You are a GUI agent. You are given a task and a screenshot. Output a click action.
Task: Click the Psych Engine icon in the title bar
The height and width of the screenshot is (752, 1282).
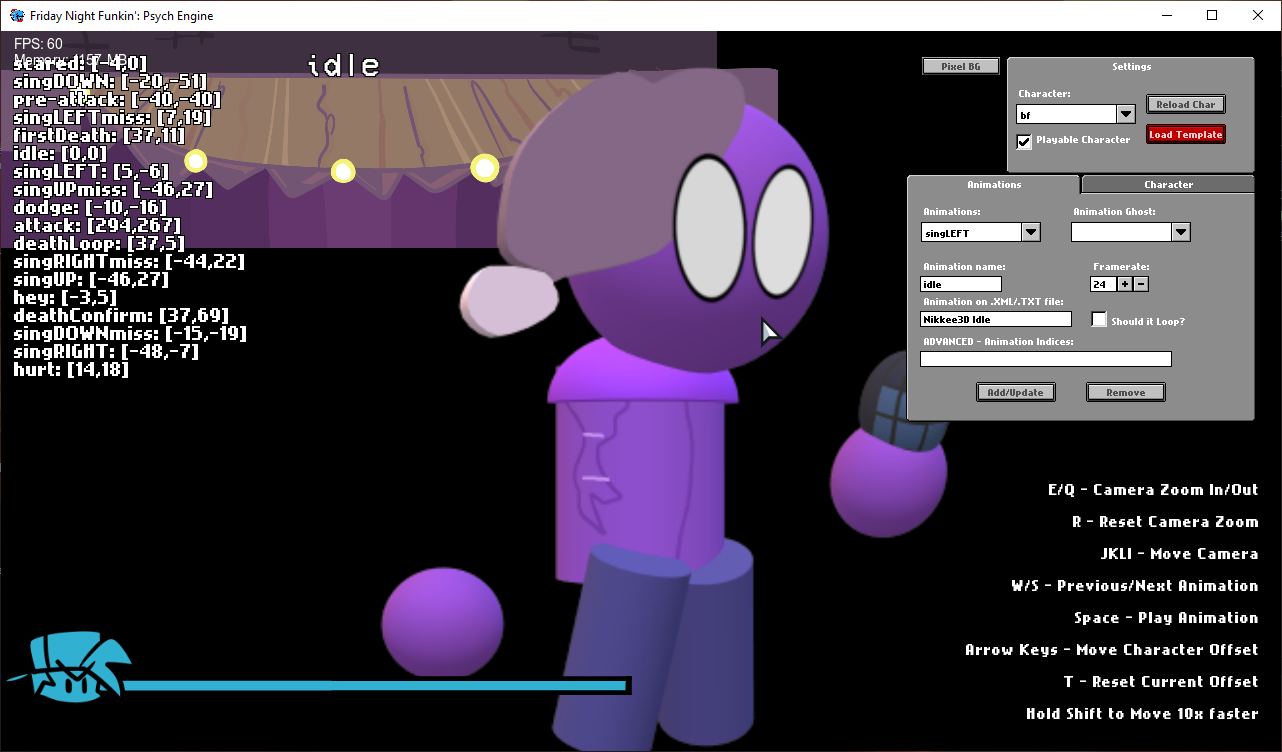pyautogui.click(x=16, y=15)
